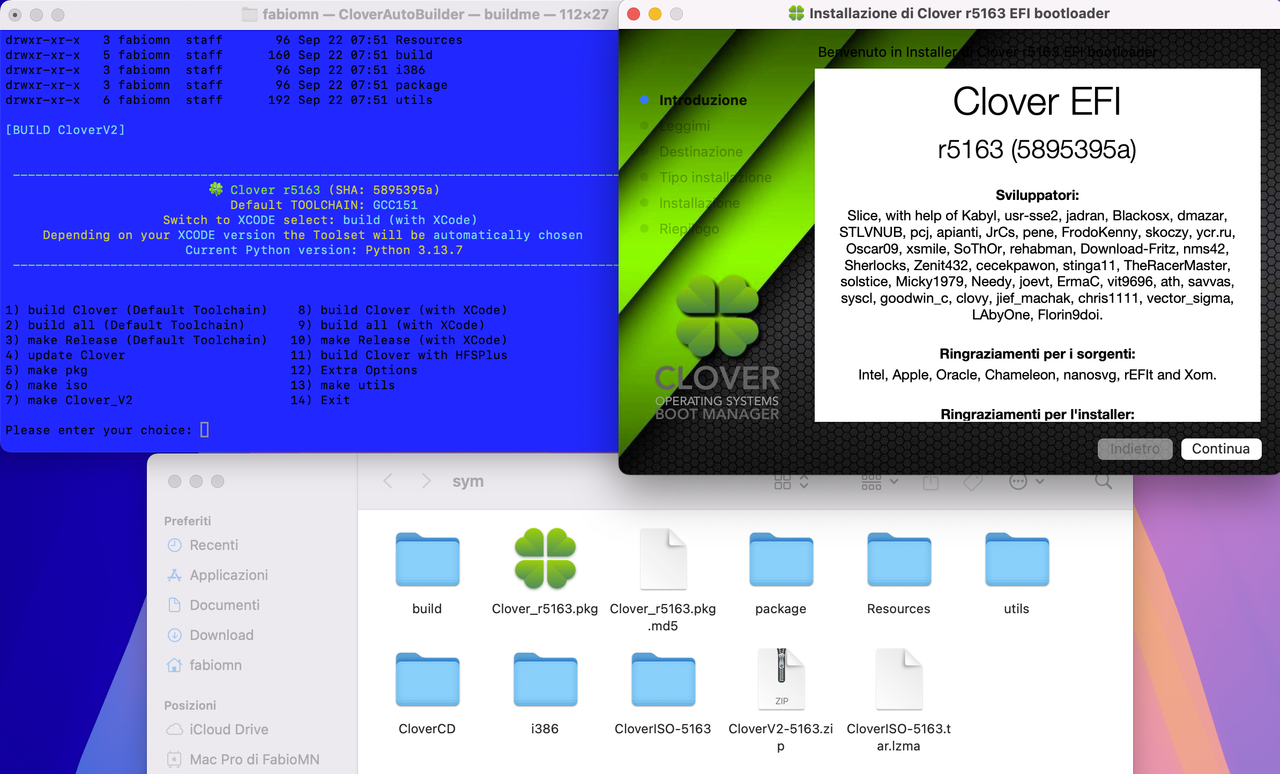Click the clover icon in installer title
This screenshot has height=774, width=1280.
tap(796, 14)
